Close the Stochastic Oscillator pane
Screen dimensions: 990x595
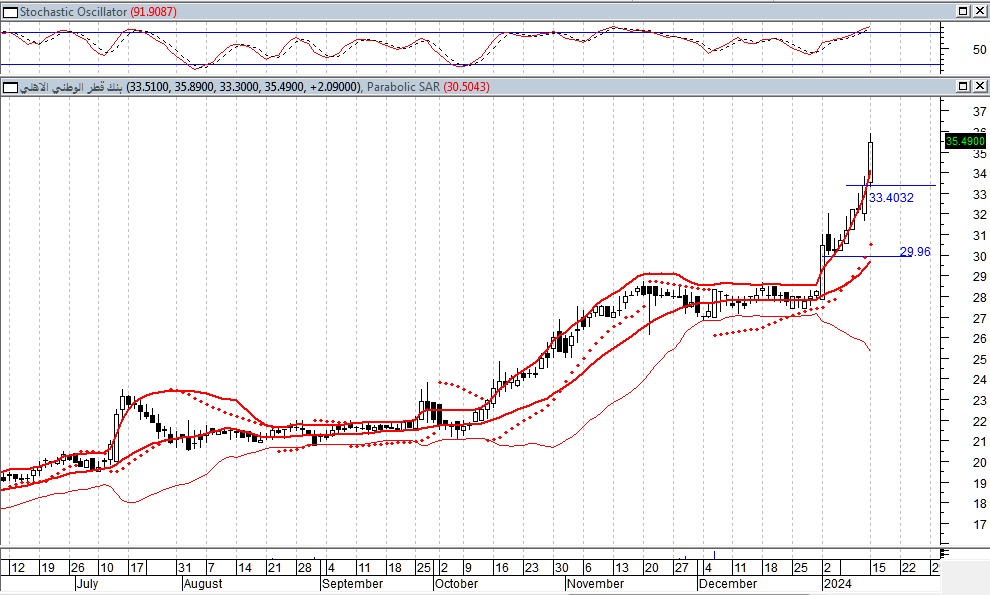[980, 11]
